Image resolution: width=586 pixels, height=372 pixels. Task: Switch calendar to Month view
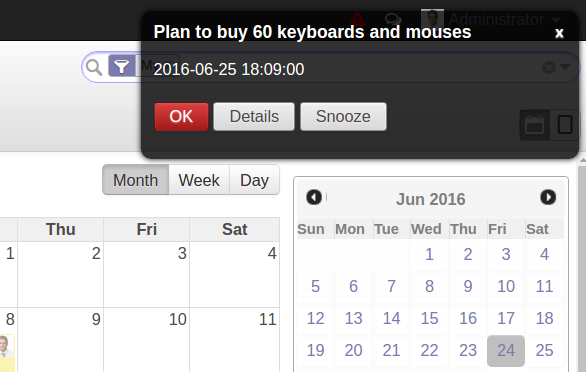click(136, 180)
